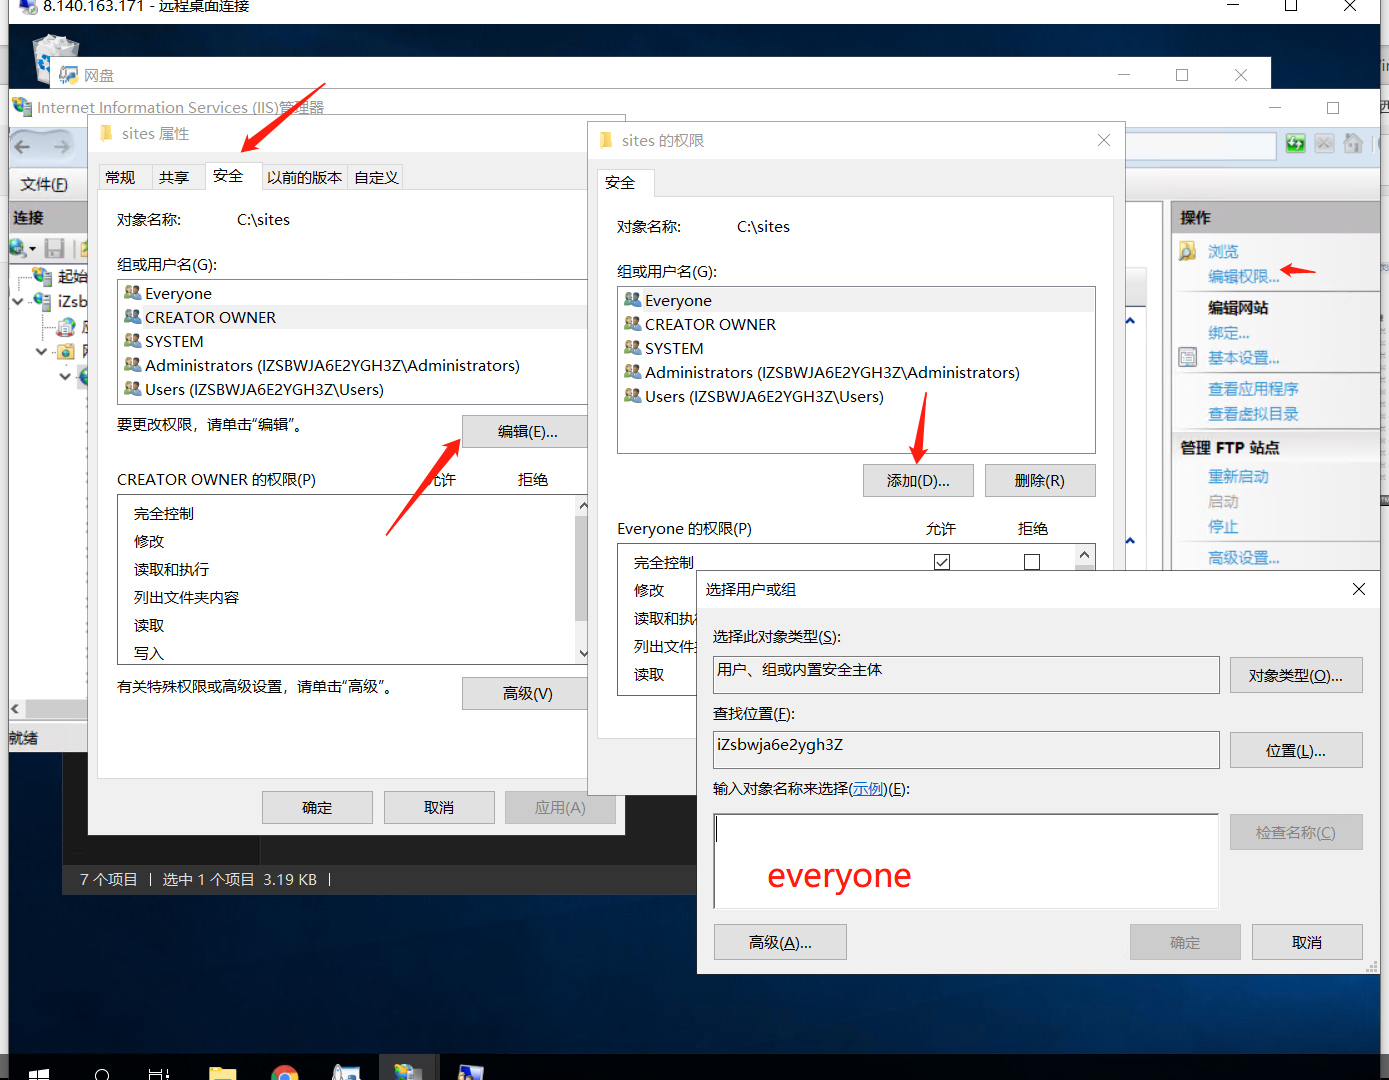The height and width of the screenshot is (1080, 1389).
Task: Click the browse folder icon in Actions pane
Action: [x=1188, y=251]
